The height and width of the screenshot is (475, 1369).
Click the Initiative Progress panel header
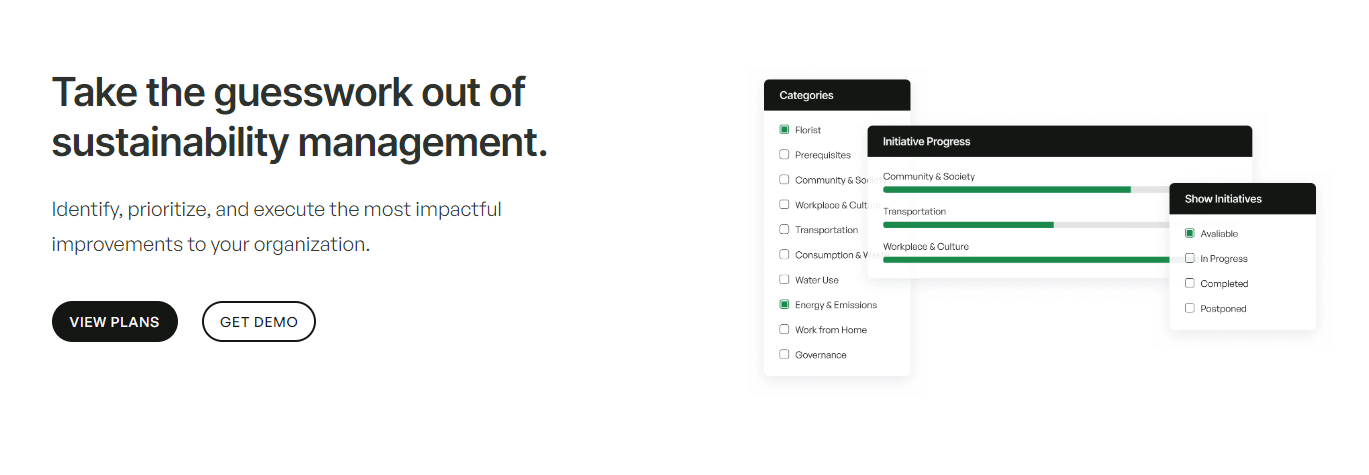click(x=1059, y=141)
